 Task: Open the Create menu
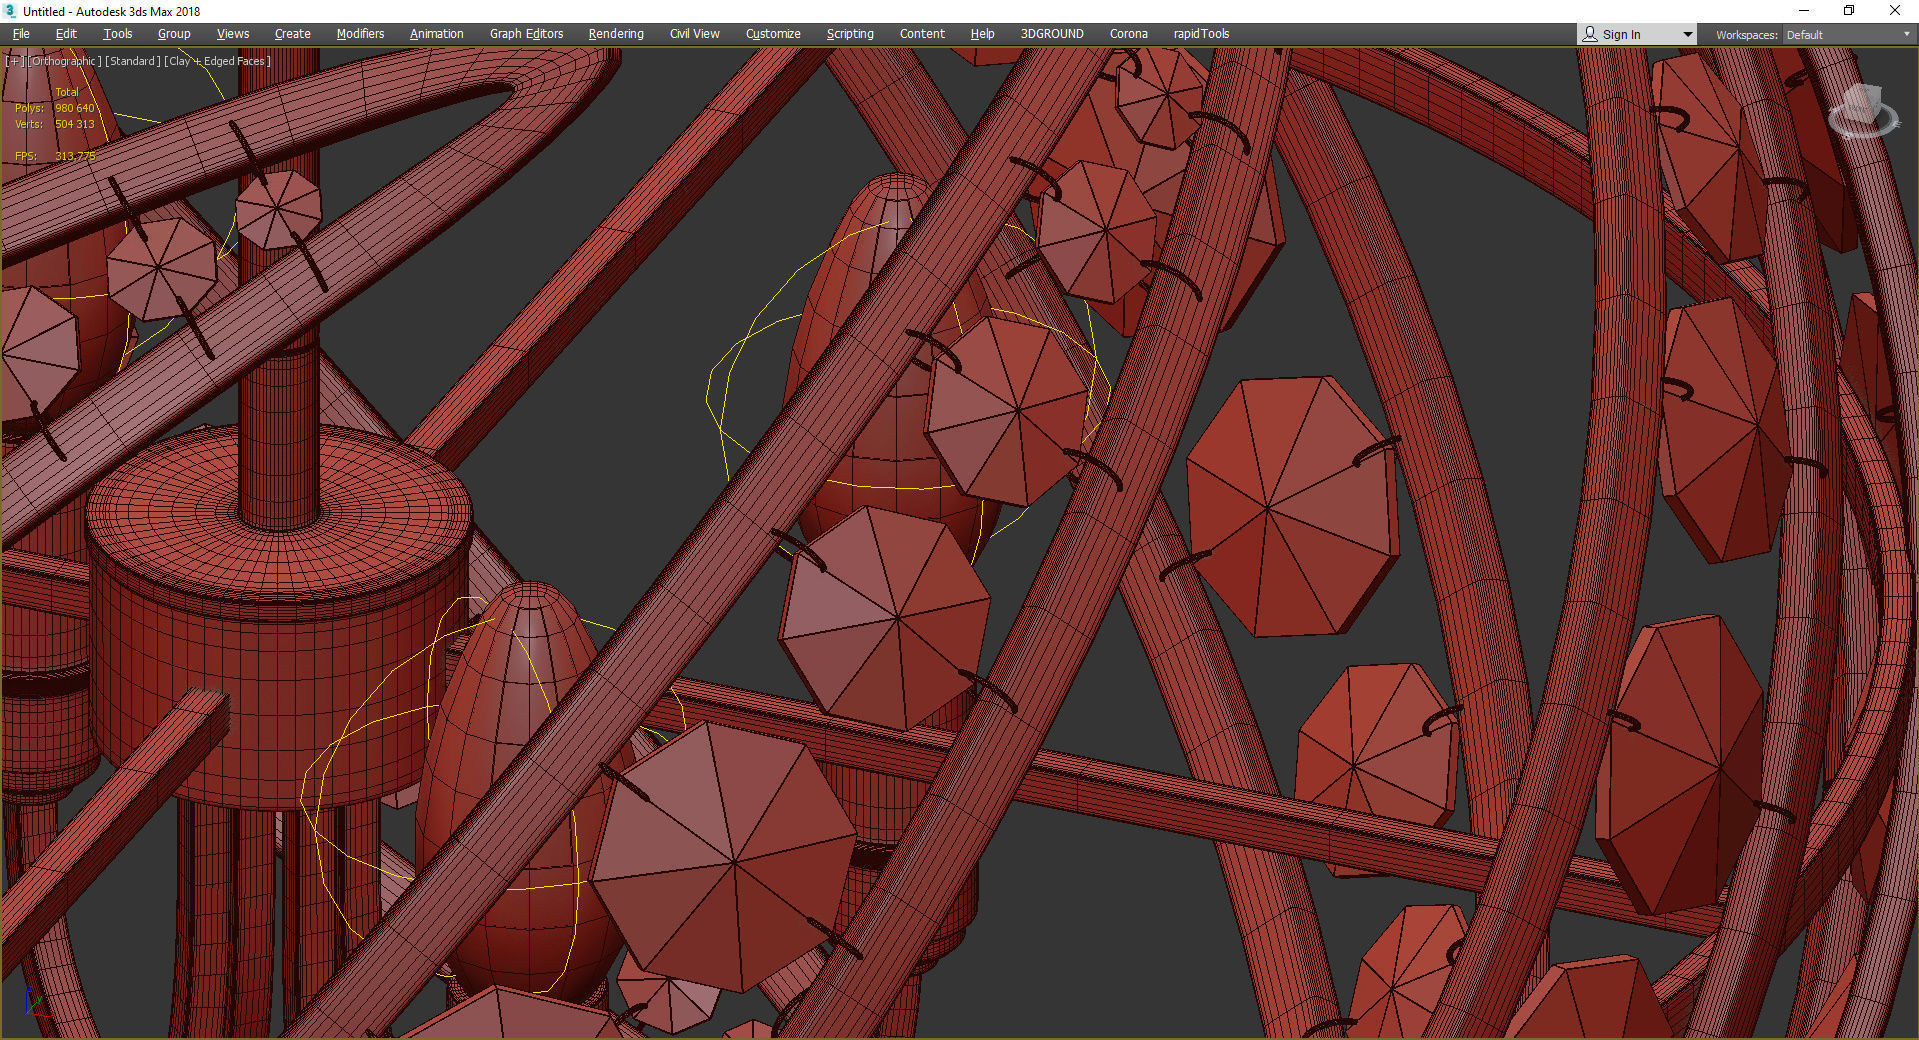tap(293, 34)
